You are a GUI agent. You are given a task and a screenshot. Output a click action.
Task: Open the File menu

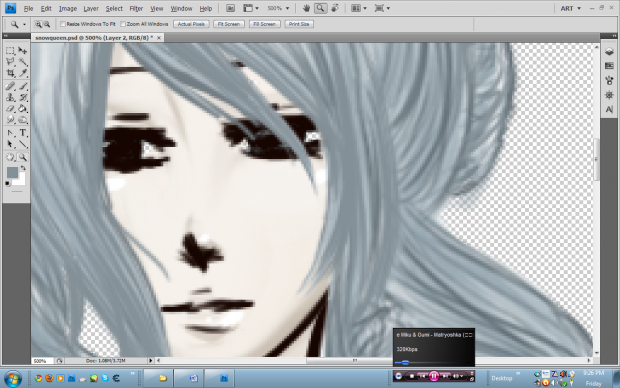(x=28, y=8)
